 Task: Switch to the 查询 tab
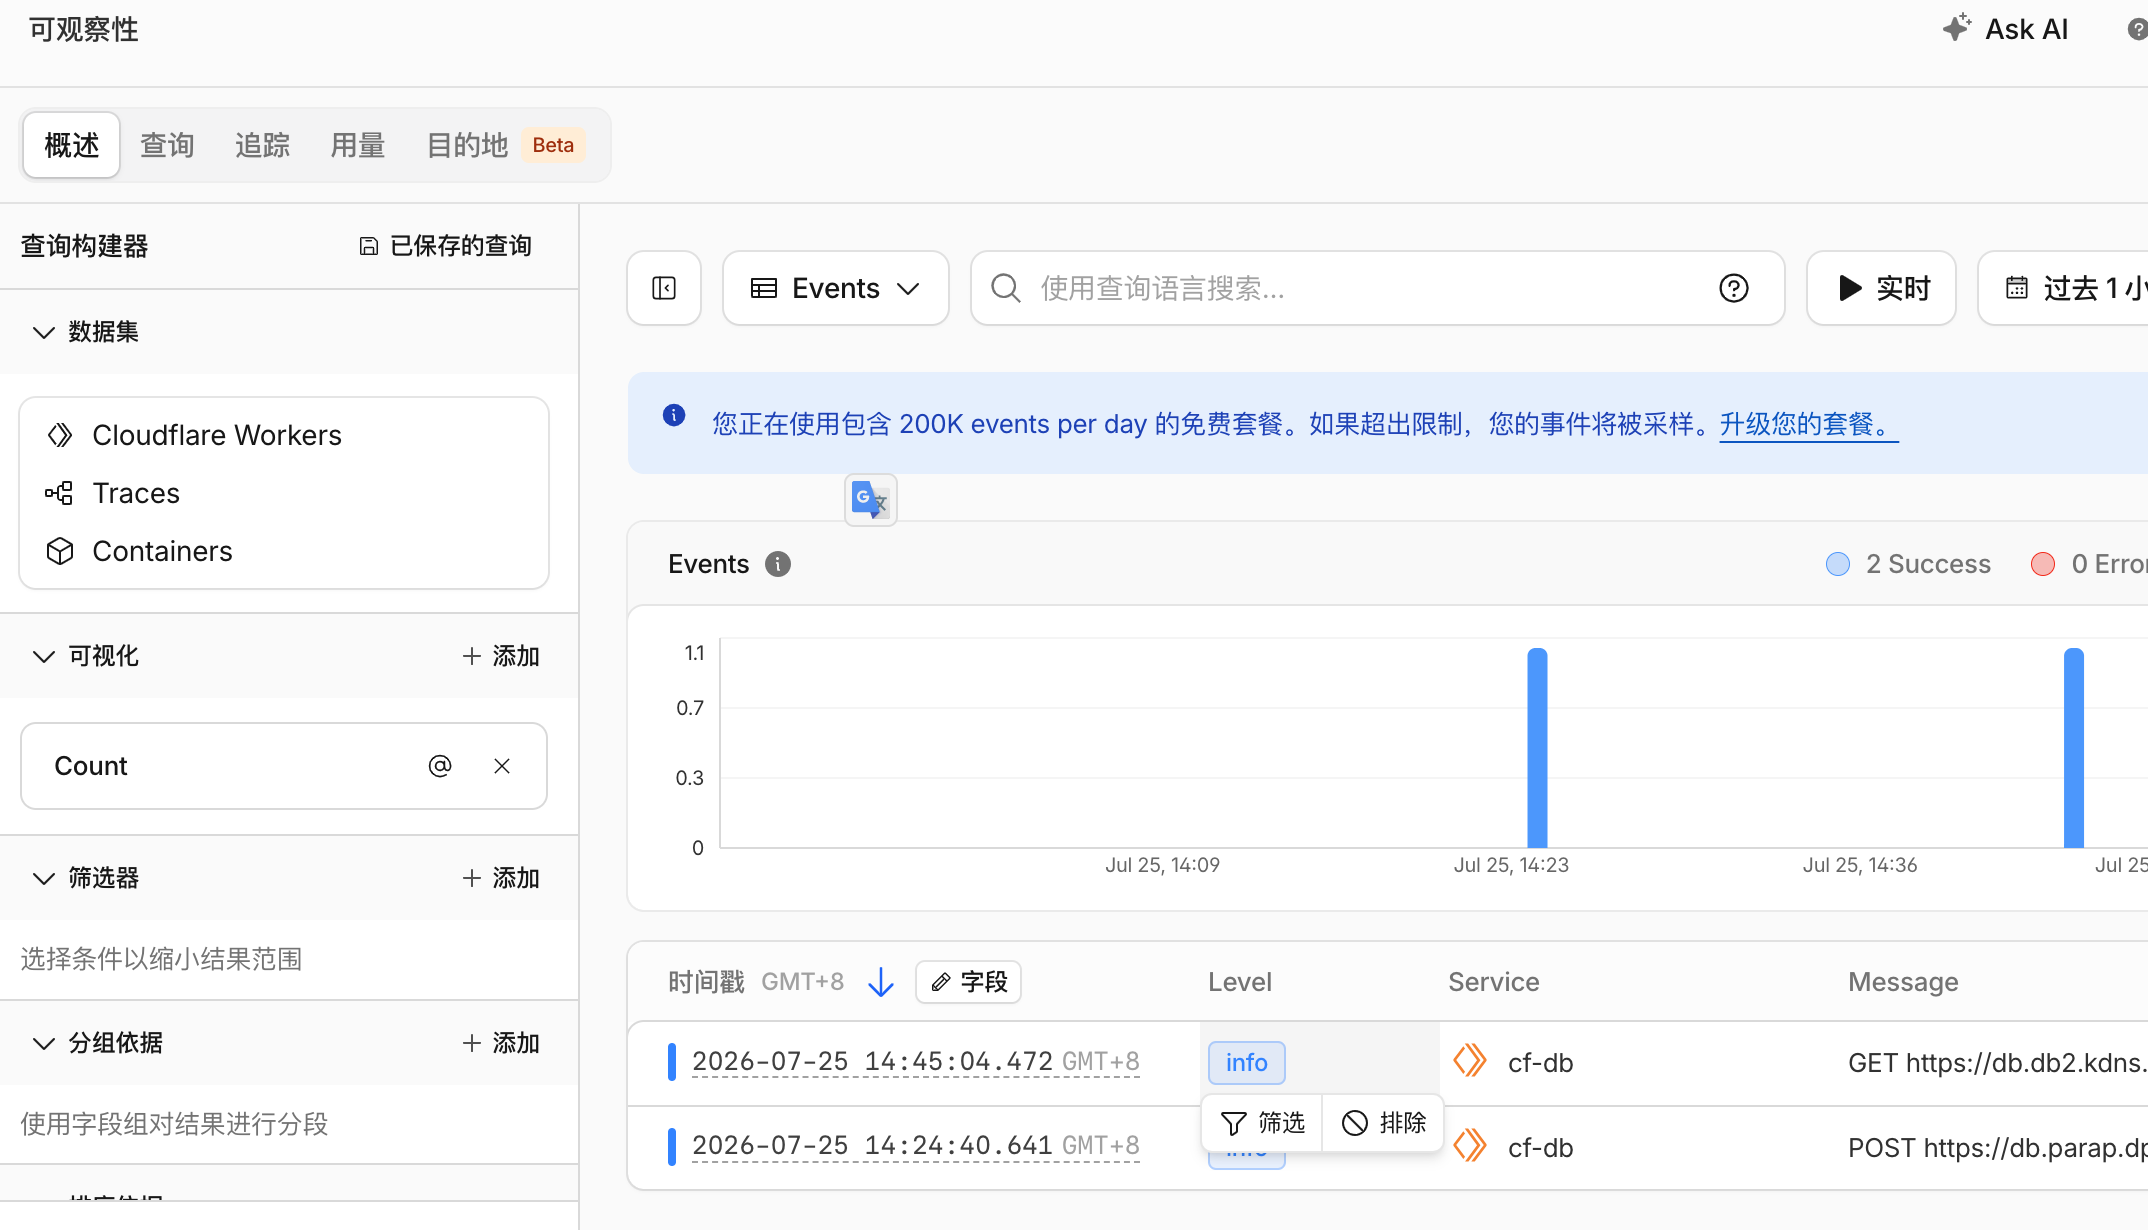pyautogui.click(x=167, y=145)
